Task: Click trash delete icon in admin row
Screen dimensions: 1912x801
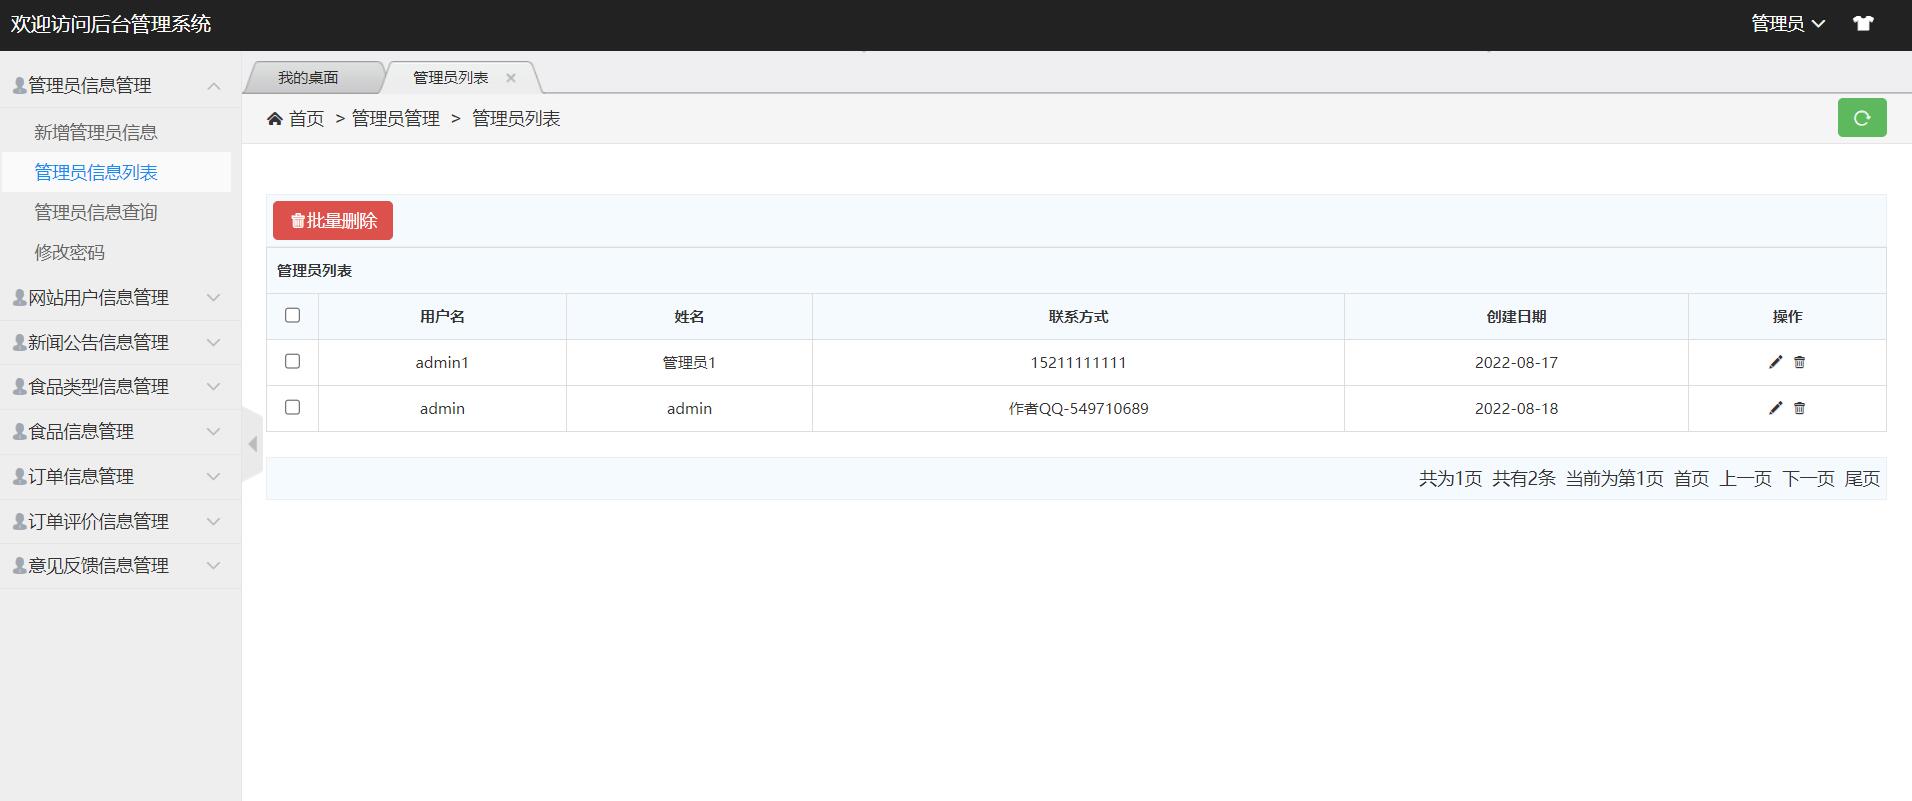Action: pyautogui.click(x=1799, y=408)
